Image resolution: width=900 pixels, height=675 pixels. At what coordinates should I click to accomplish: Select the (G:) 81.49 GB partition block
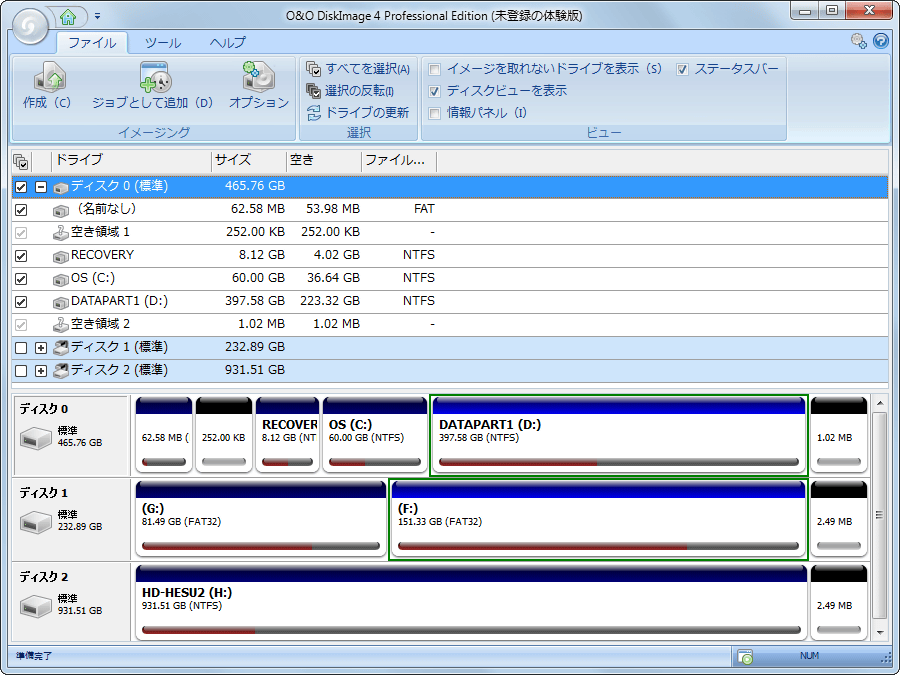[x=261, y=519]
